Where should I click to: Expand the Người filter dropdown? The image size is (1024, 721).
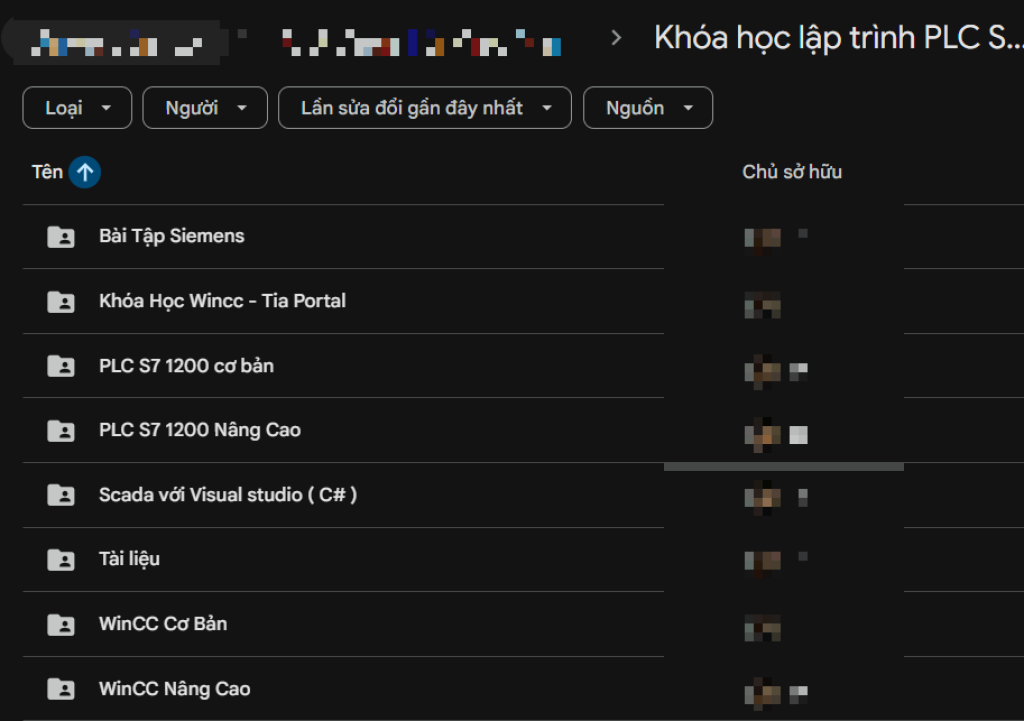[205, 108]
